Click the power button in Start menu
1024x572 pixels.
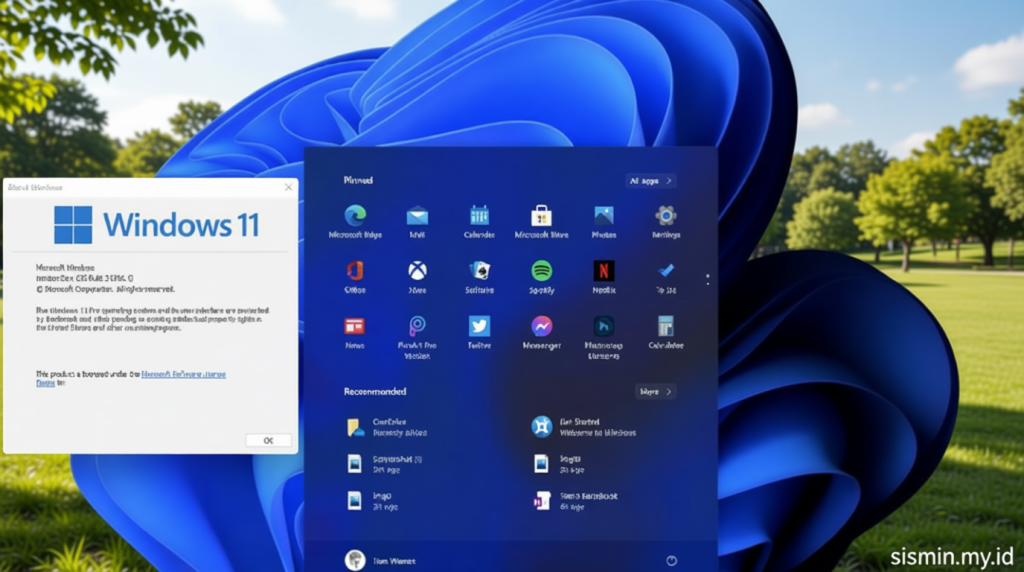pyautogui.click(x=672, y=561)
